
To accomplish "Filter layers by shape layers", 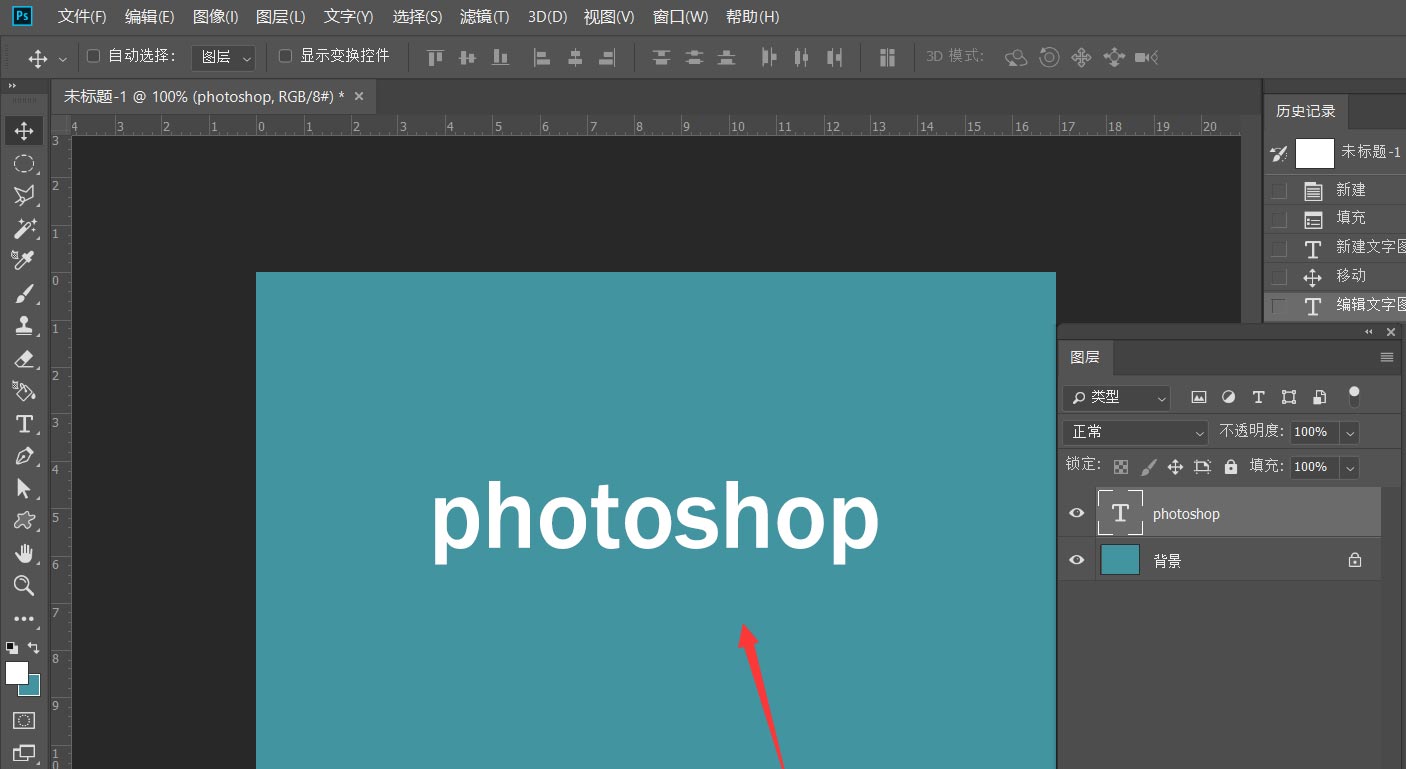I will (1289, 397).
